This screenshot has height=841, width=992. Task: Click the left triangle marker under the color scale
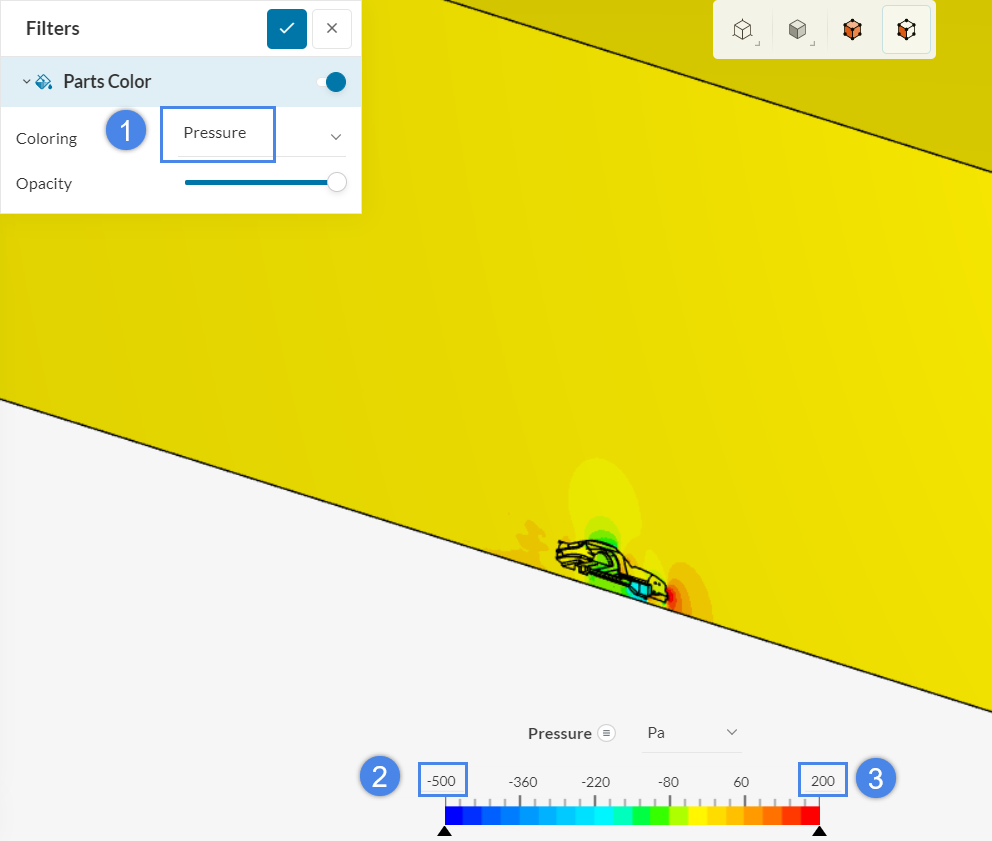[x=445, y=831]
